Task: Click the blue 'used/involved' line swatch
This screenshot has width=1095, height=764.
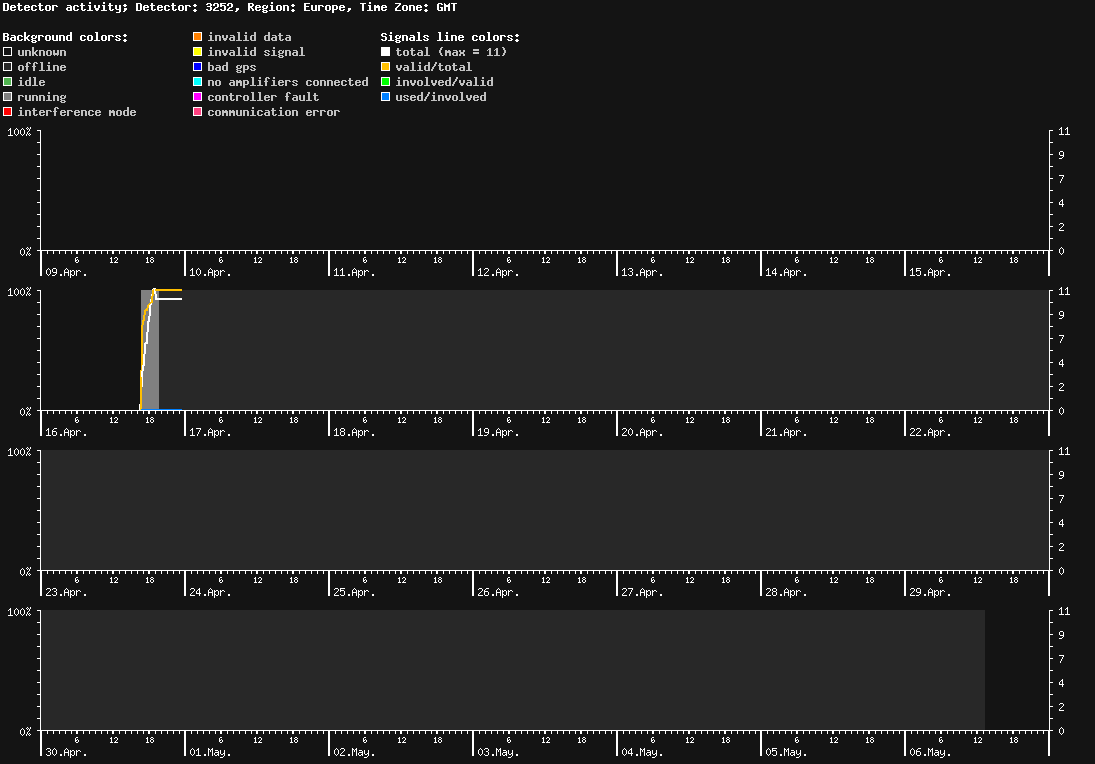Action: pyautogui.click(x=385, y=97)
